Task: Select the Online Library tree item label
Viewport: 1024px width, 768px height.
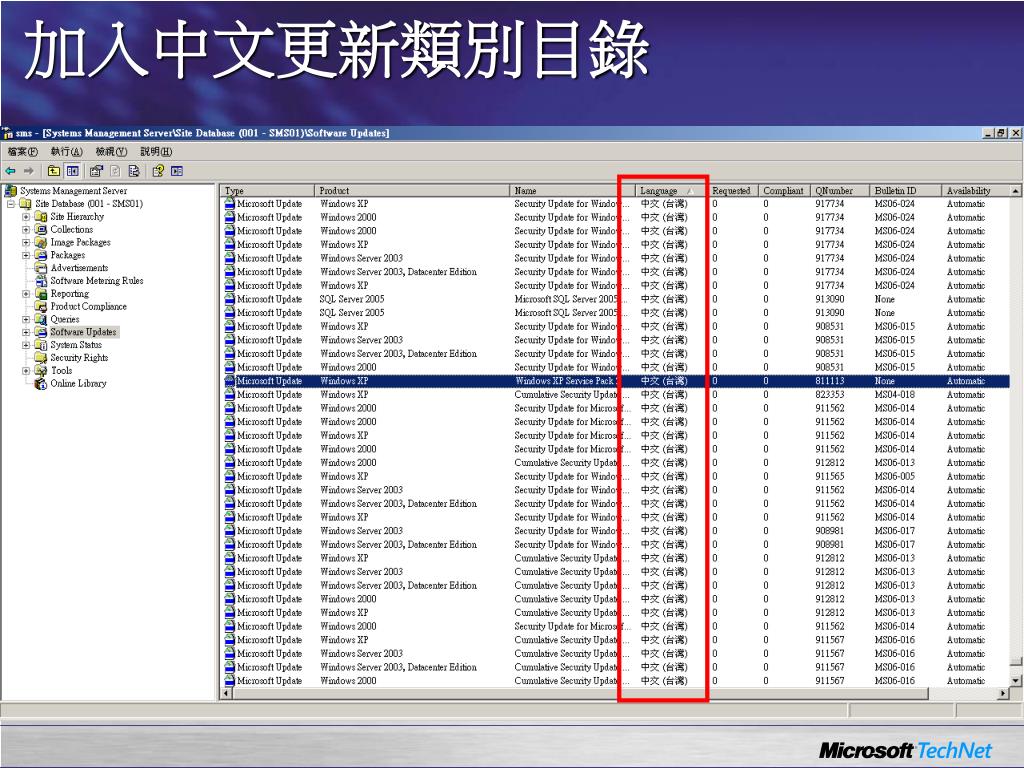Action: [78, 383]
